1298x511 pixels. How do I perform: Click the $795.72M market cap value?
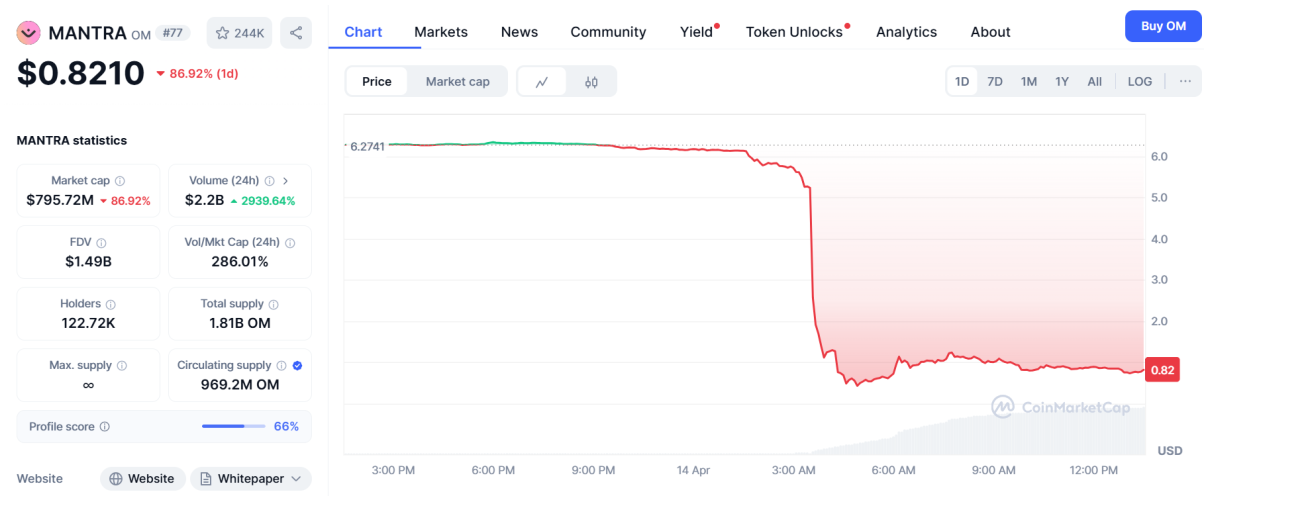point(60,200)
